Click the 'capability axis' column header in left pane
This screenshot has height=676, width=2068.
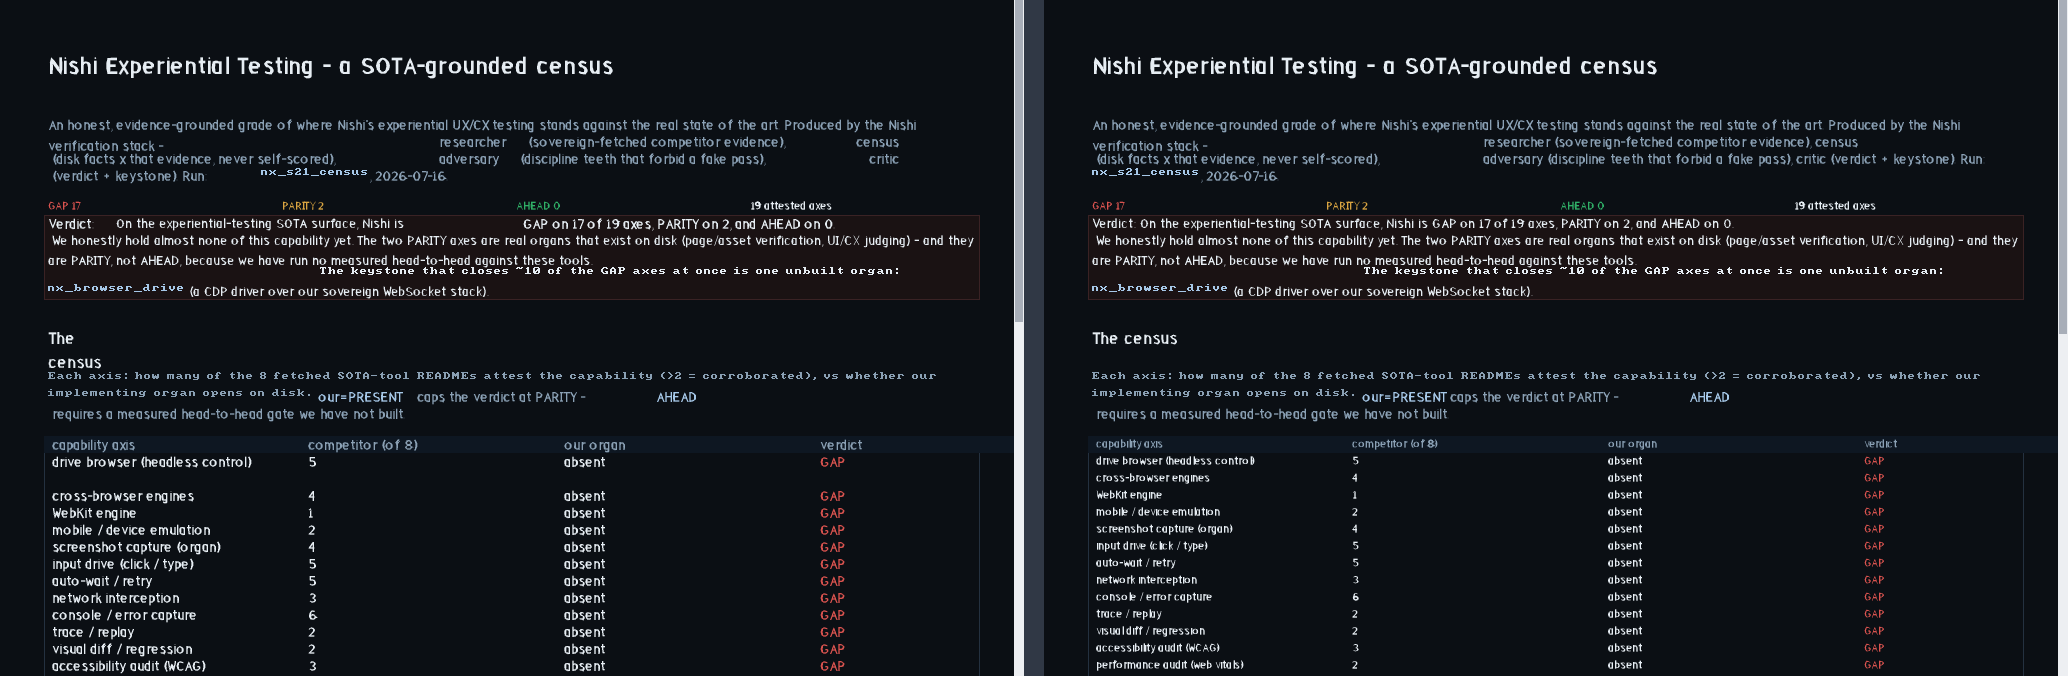[93, 445]
